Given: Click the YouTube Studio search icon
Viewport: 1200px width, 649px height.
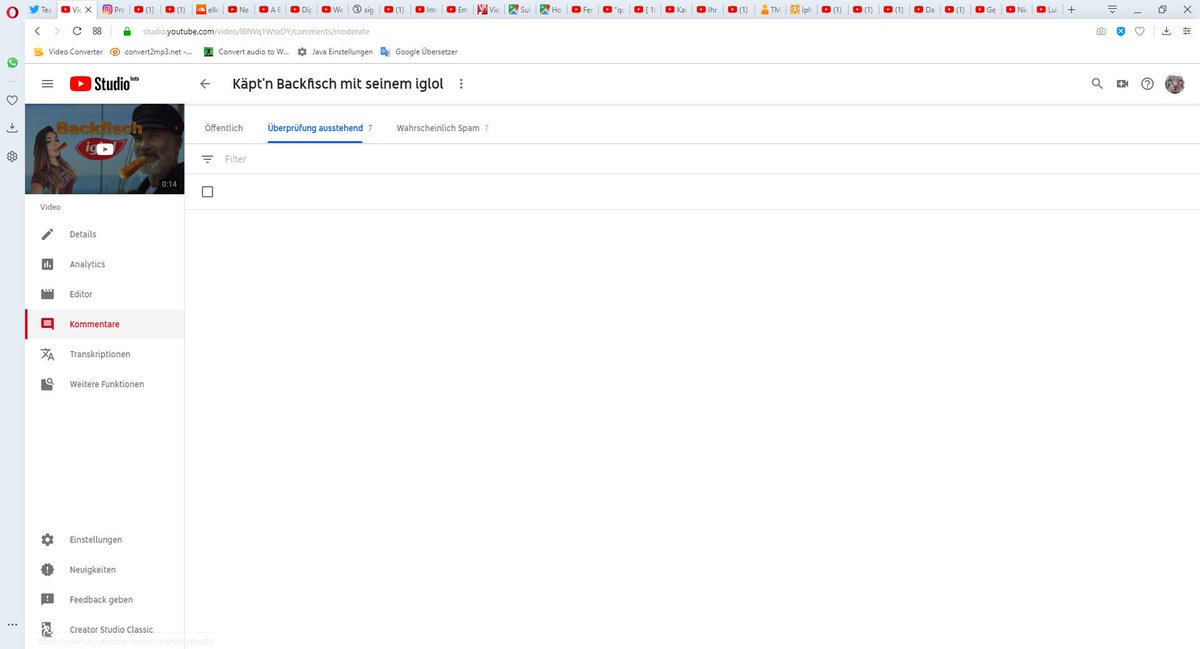Looking at the screenshot, I should [x=1097, y=84].
